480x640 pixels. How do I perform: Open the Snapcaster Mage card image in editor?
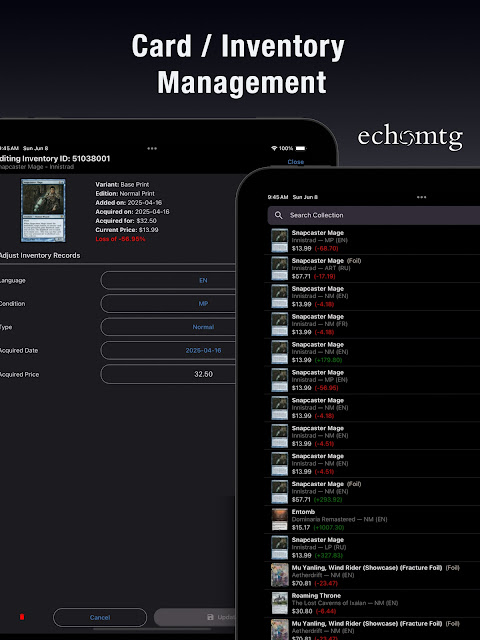[43, 210]
